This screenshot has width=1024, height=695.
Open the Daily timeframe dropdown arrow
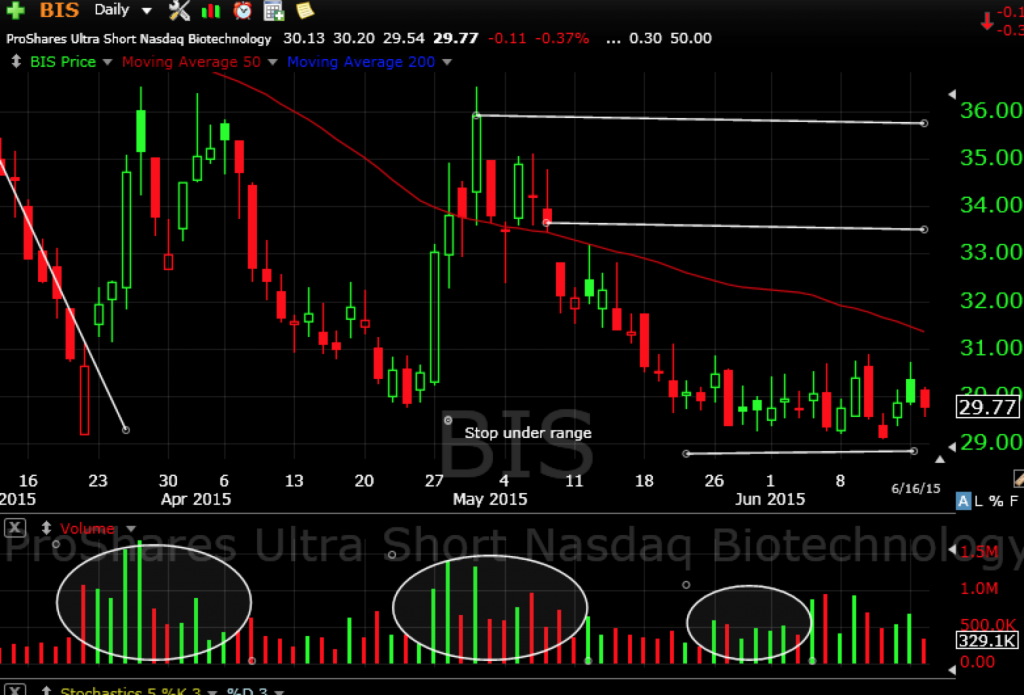[147, 11]
